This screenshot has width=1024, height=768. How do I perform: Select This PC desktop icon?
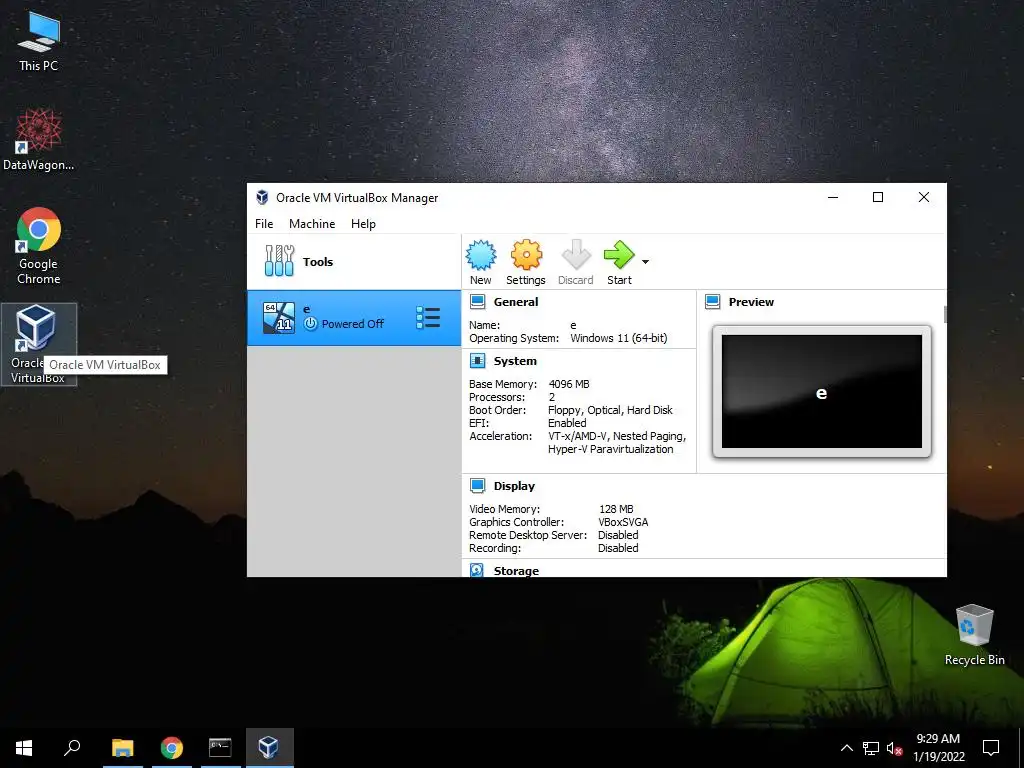pos(39,40)
